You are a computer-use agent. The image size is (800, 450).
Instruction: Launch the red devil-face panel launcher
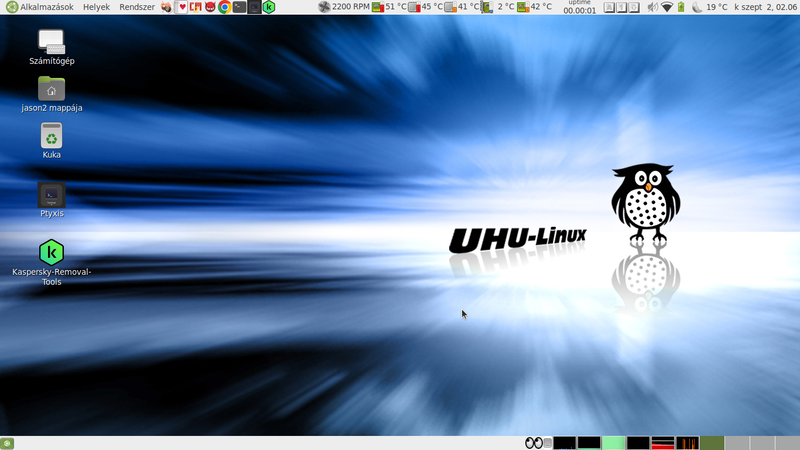tap(210, 7)
